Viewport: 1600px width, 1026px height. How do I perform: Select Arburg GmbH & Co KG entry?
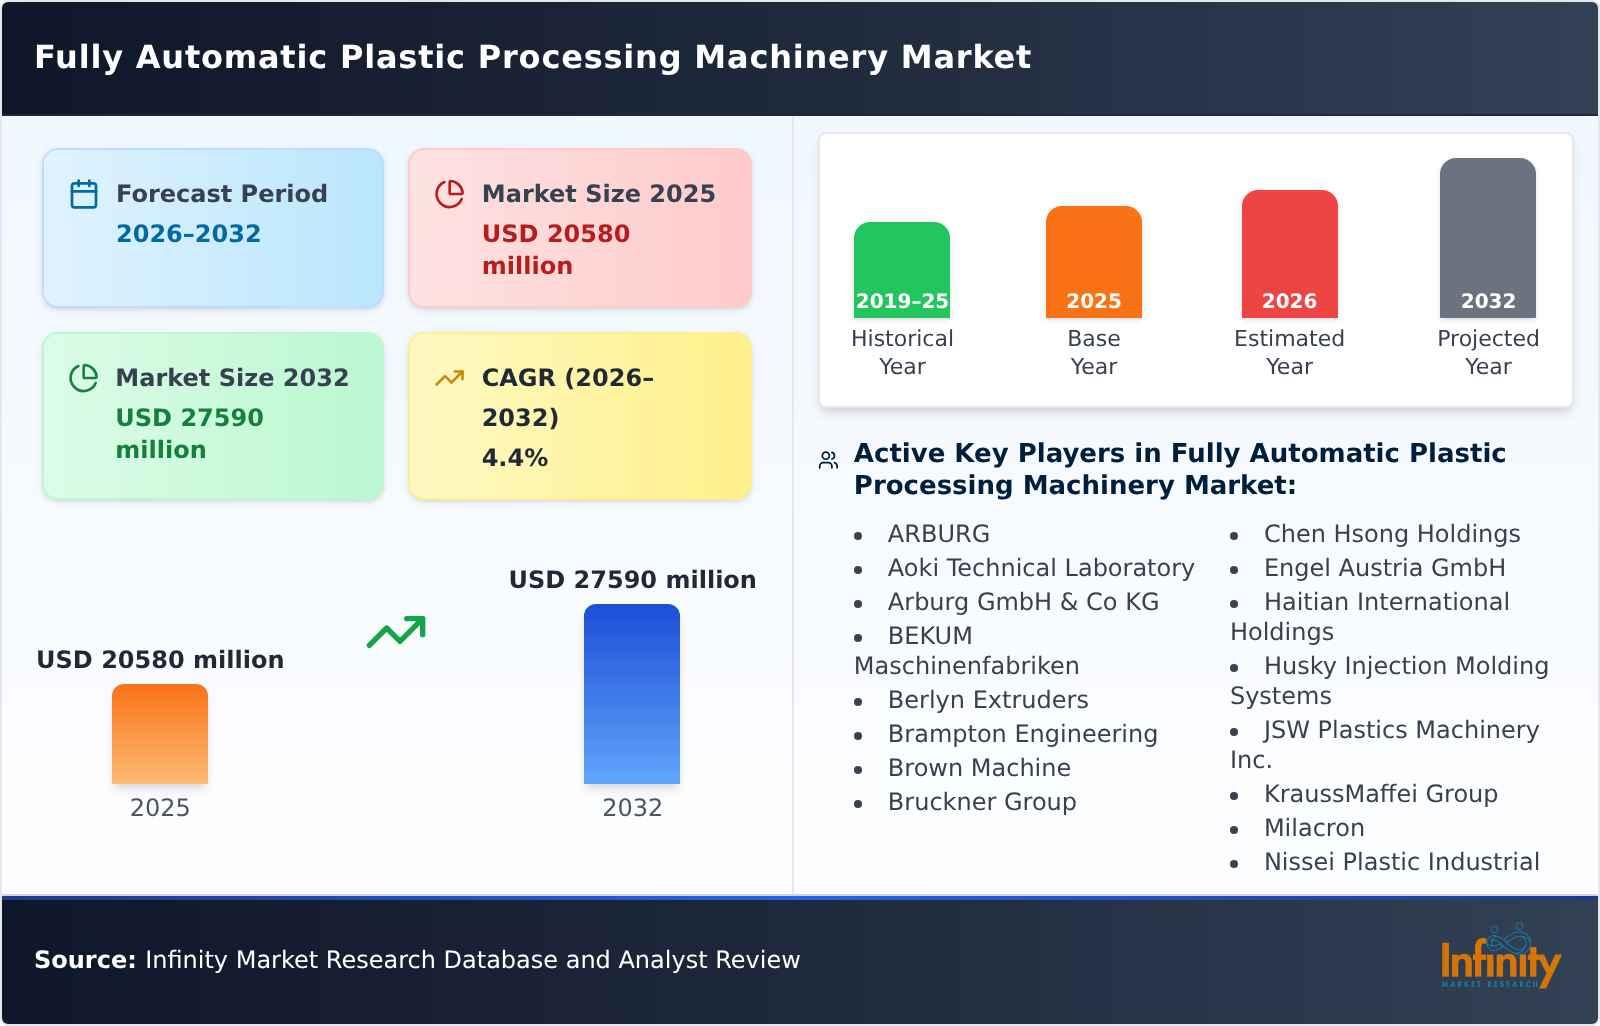(1023, 602)
